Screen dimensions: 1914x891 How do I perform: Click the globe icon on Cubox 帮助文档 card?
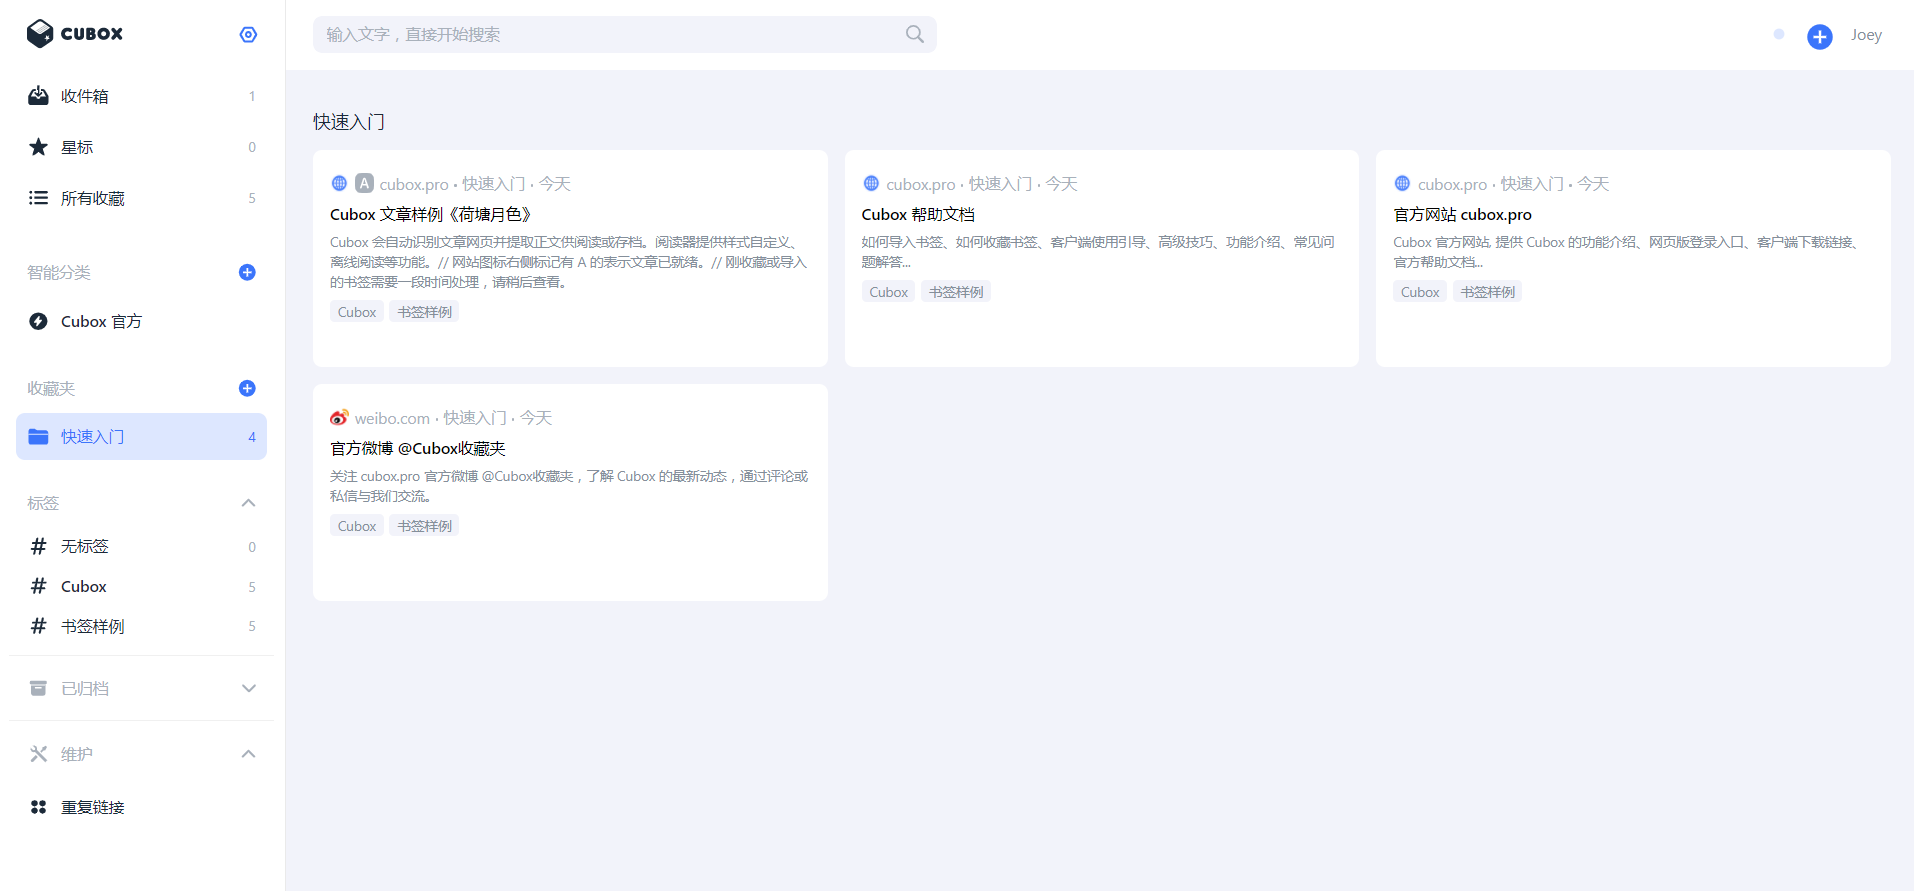click(x=871, y=183)
